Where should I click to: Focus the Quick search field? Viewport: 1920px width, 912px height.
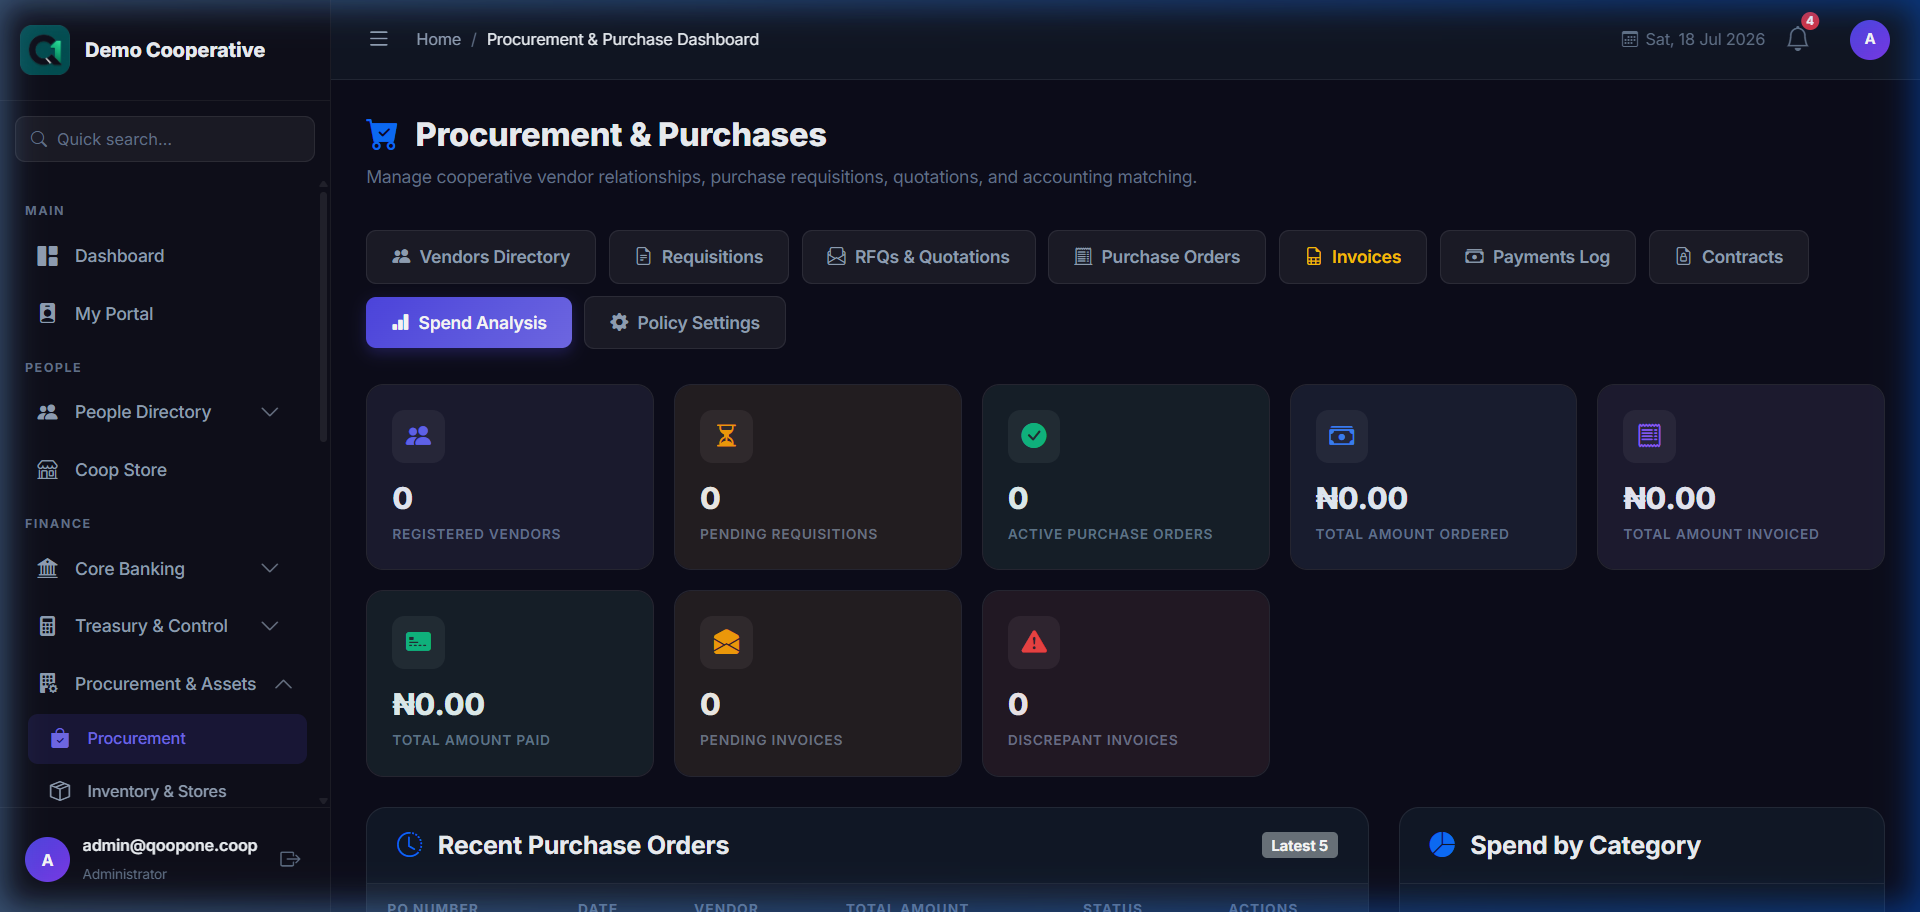point(165,139)
